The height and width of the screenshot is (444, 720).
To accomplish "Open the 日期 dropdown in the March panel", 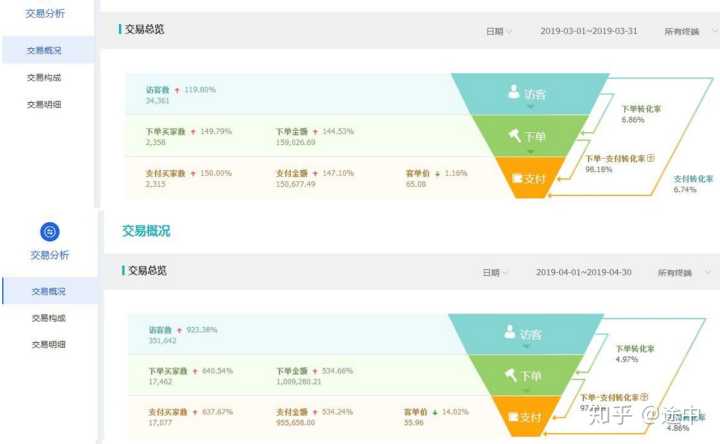I will pyautogui.click(x=499, y=31).
